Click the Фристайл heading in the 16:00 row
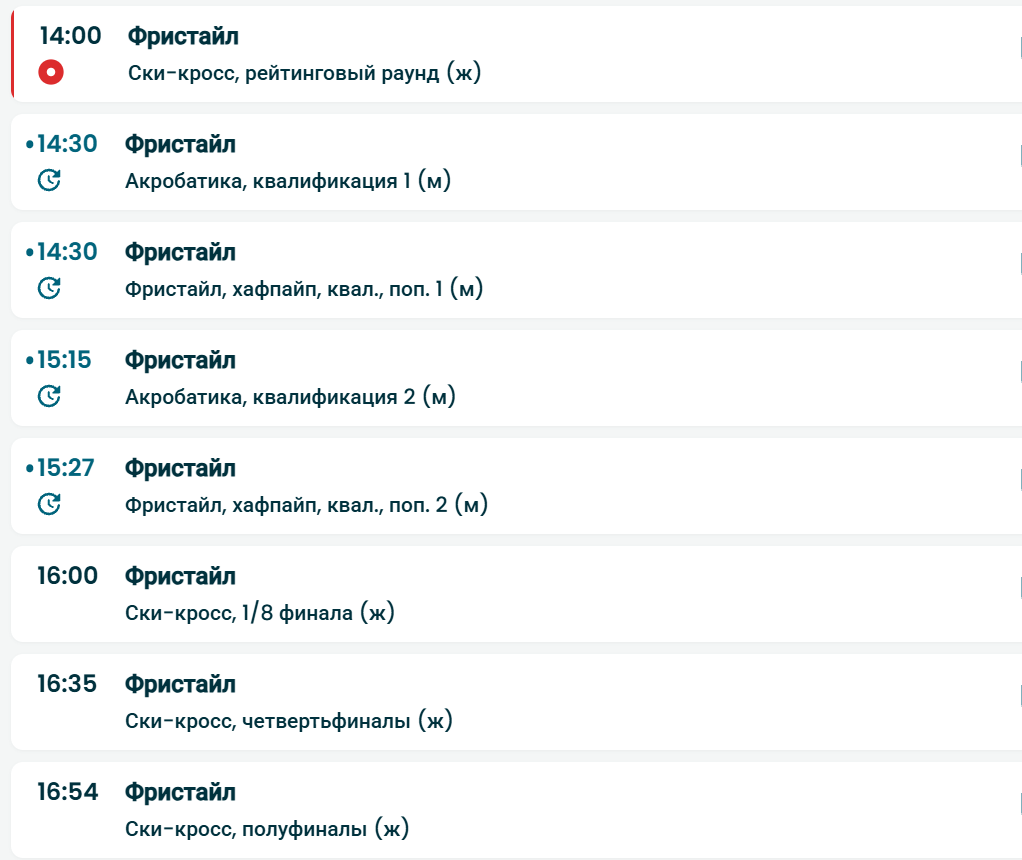This screenshot has height=860, width=1022. 180,576
